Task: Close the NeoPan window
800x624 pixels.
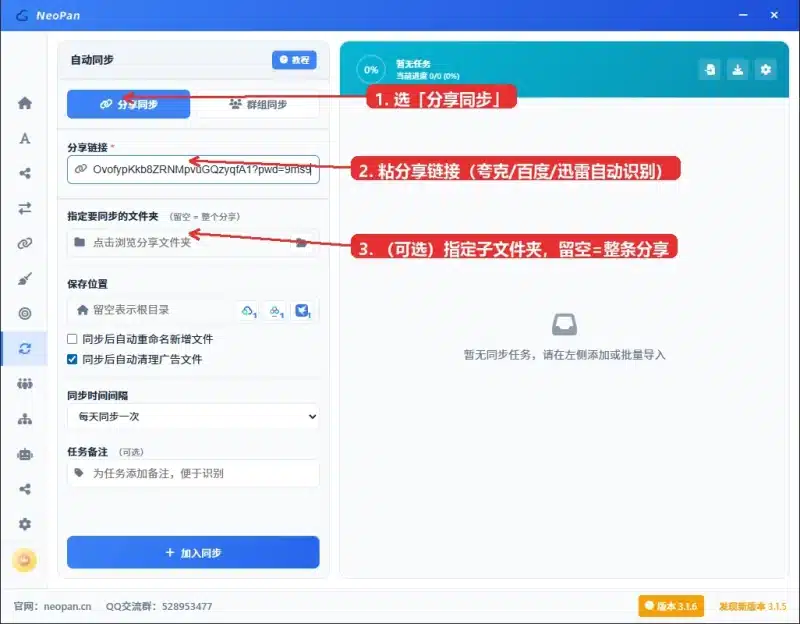Action: (774, 15)
